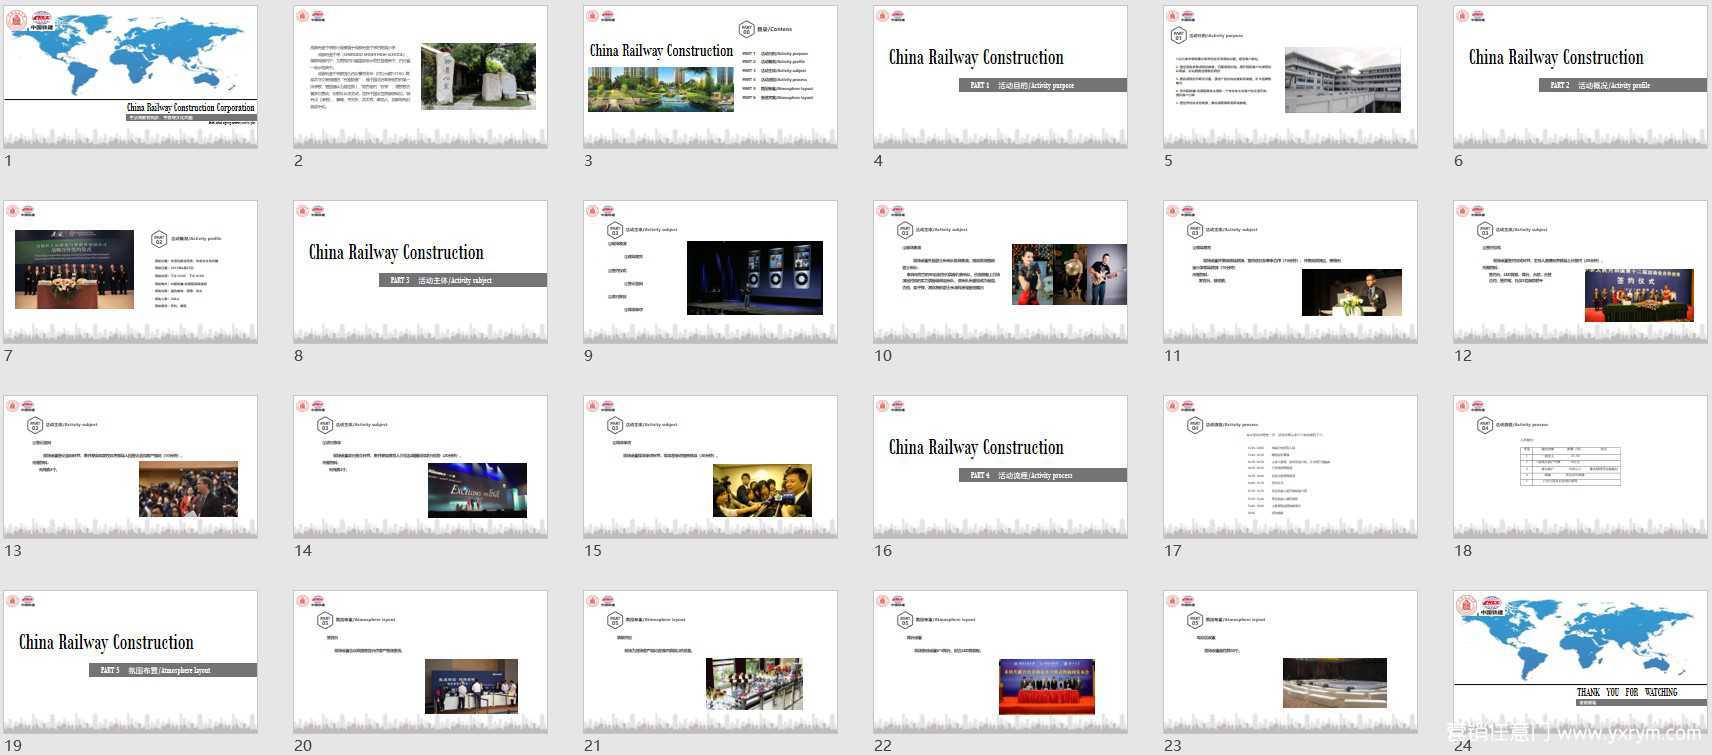Select slide 3 contents slide thumbnail
The width and height of the screenshot is (1712, 755).
point(710,77)
